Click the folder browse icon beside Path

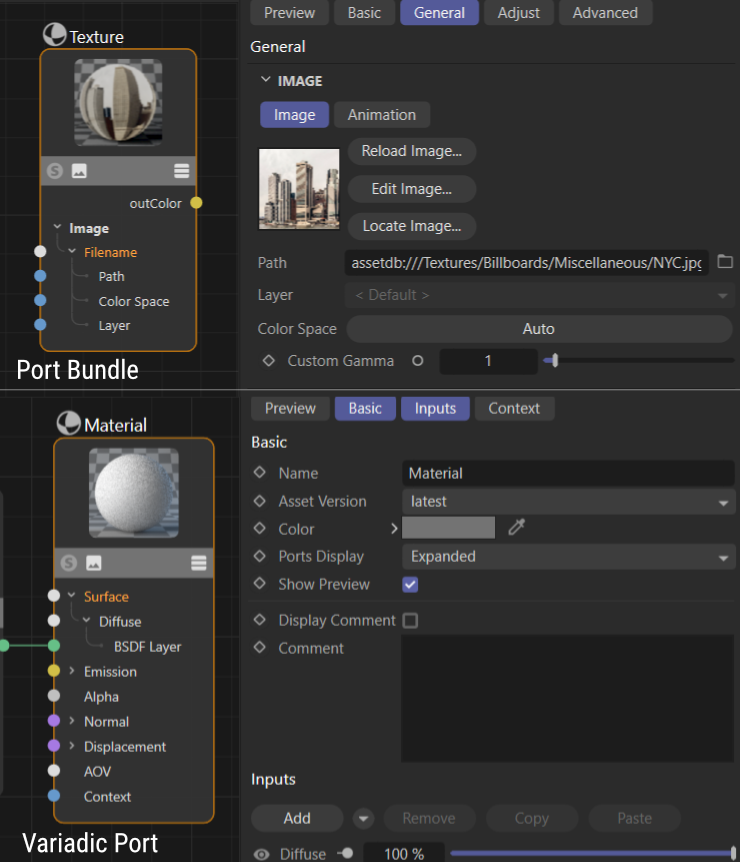725,262
